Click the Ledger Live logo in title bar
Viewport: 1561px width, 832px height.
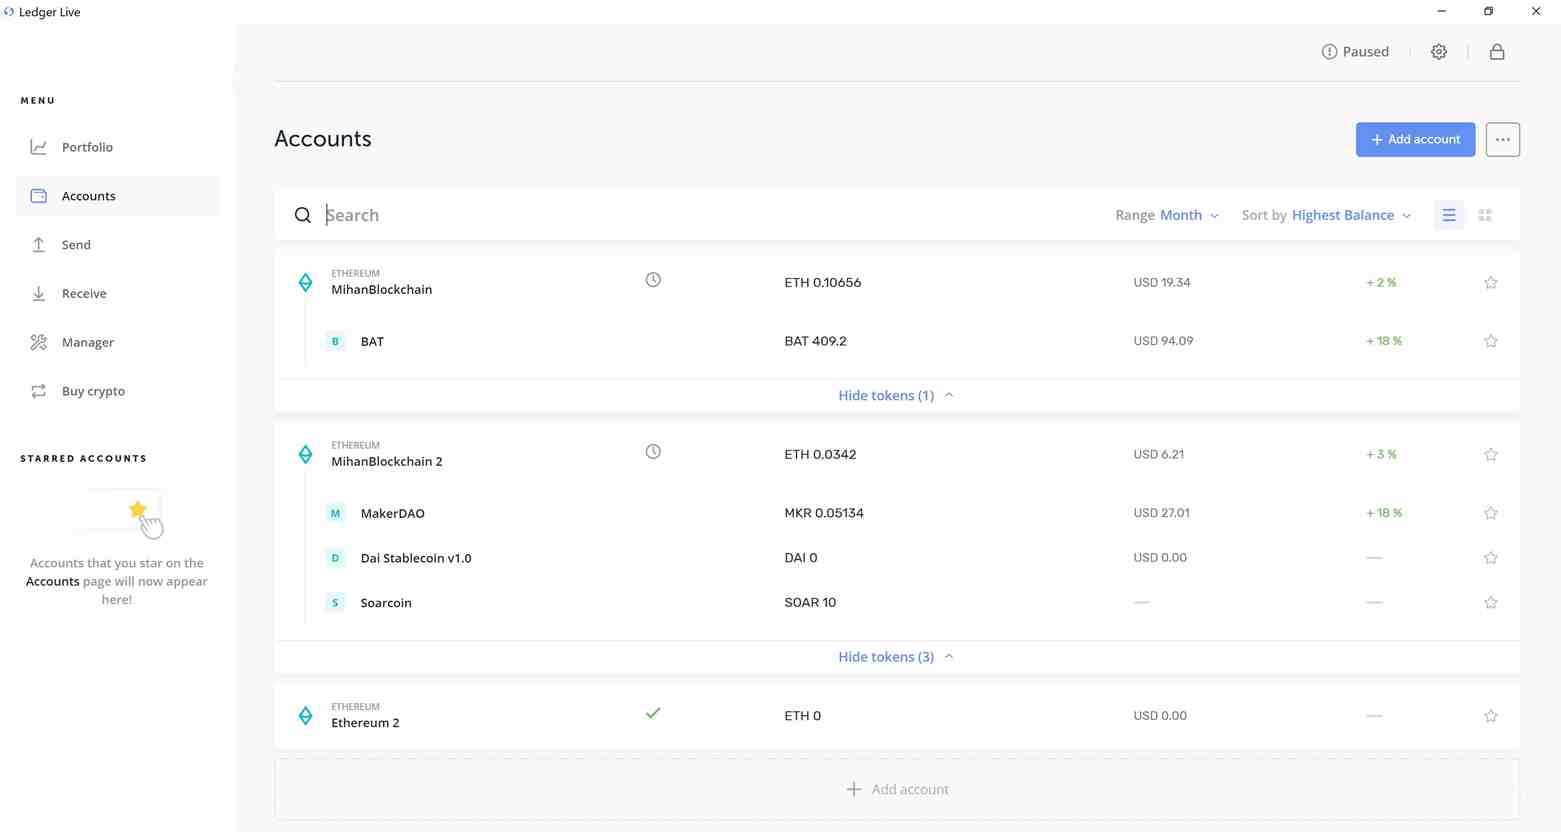coord(9,12)
